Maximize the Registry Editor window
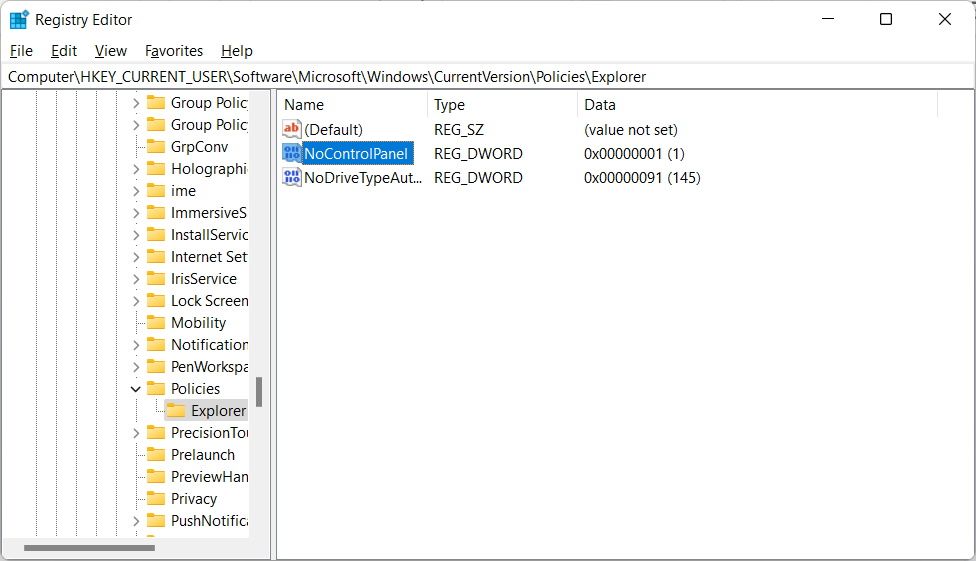The height and width of the screenshot is (561, 976). click(x=886, y=19)
